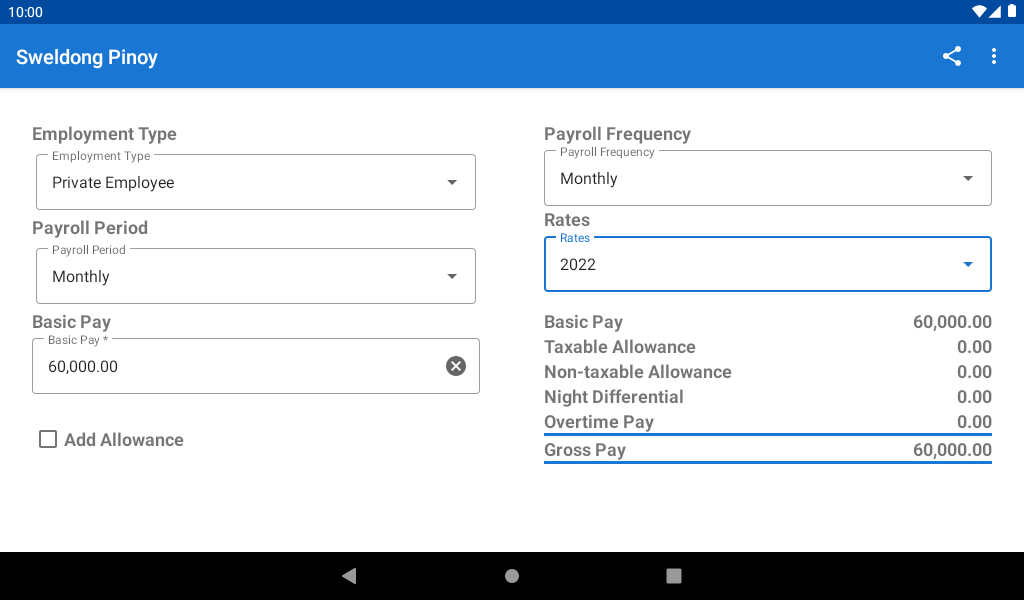This screenshot has width=1024, height=600.
Task: Tap the Gross Pay label
Action: tap(585, 450)
